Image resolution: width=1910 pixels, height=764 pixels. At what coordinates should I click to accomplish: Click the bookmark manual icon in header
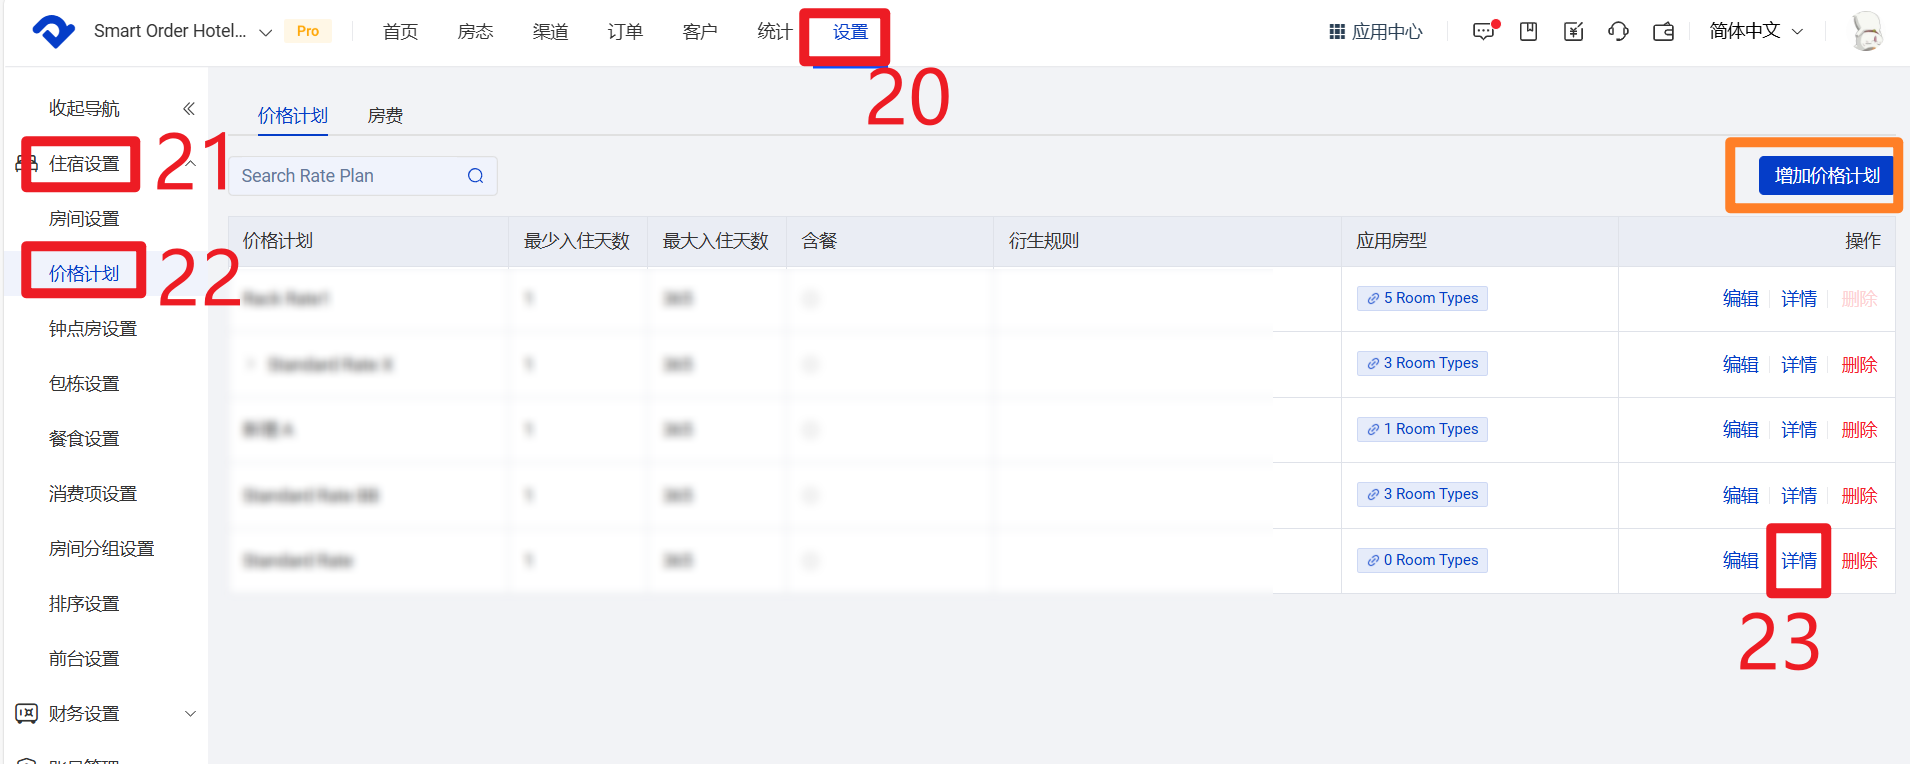point(1528,32)
